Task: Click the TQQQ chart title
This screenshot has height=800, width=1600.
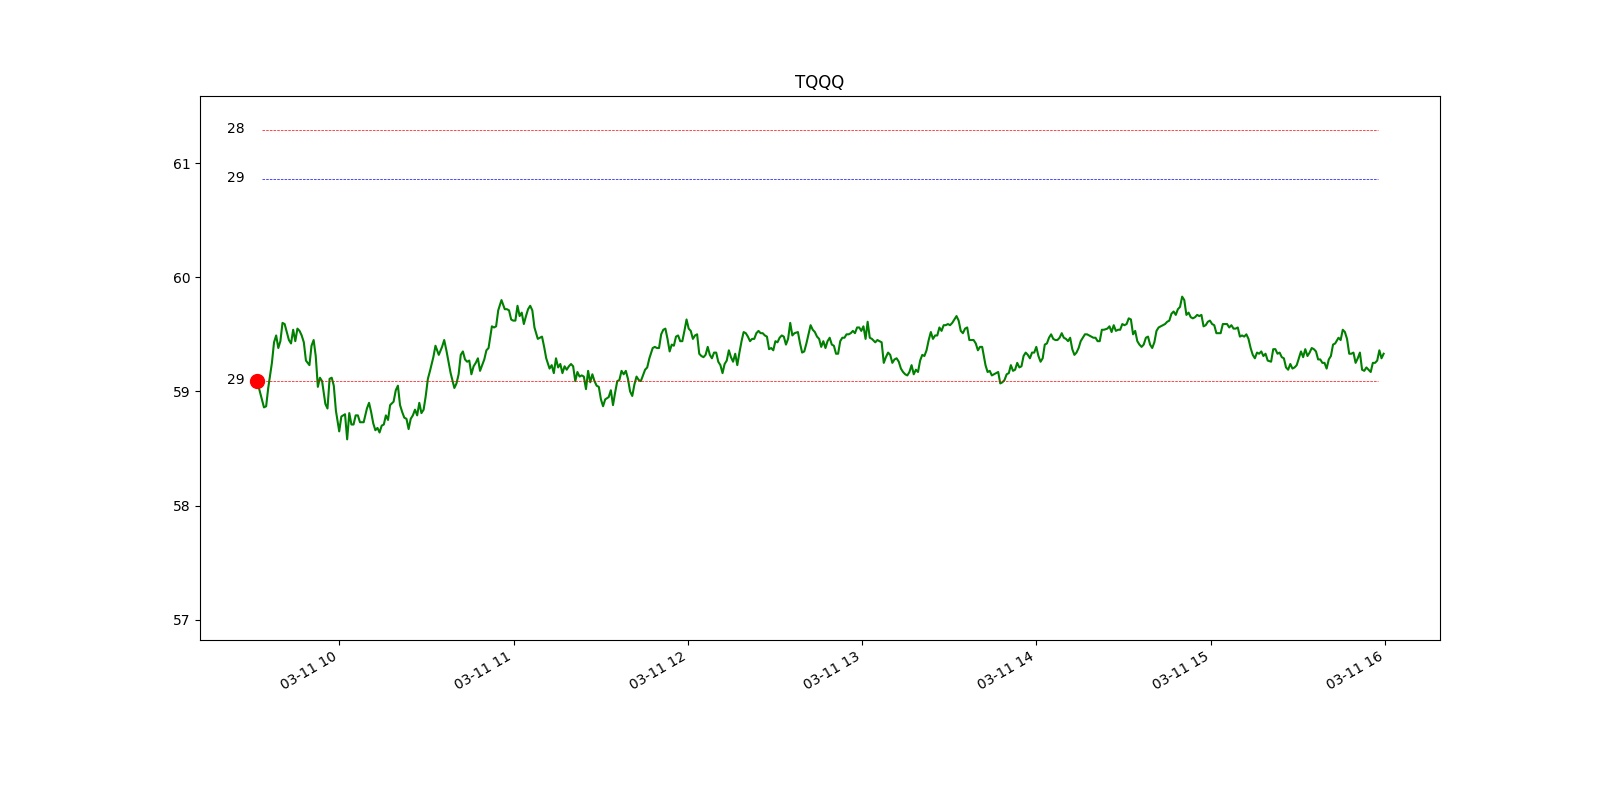Action: (x=819, y=82)
